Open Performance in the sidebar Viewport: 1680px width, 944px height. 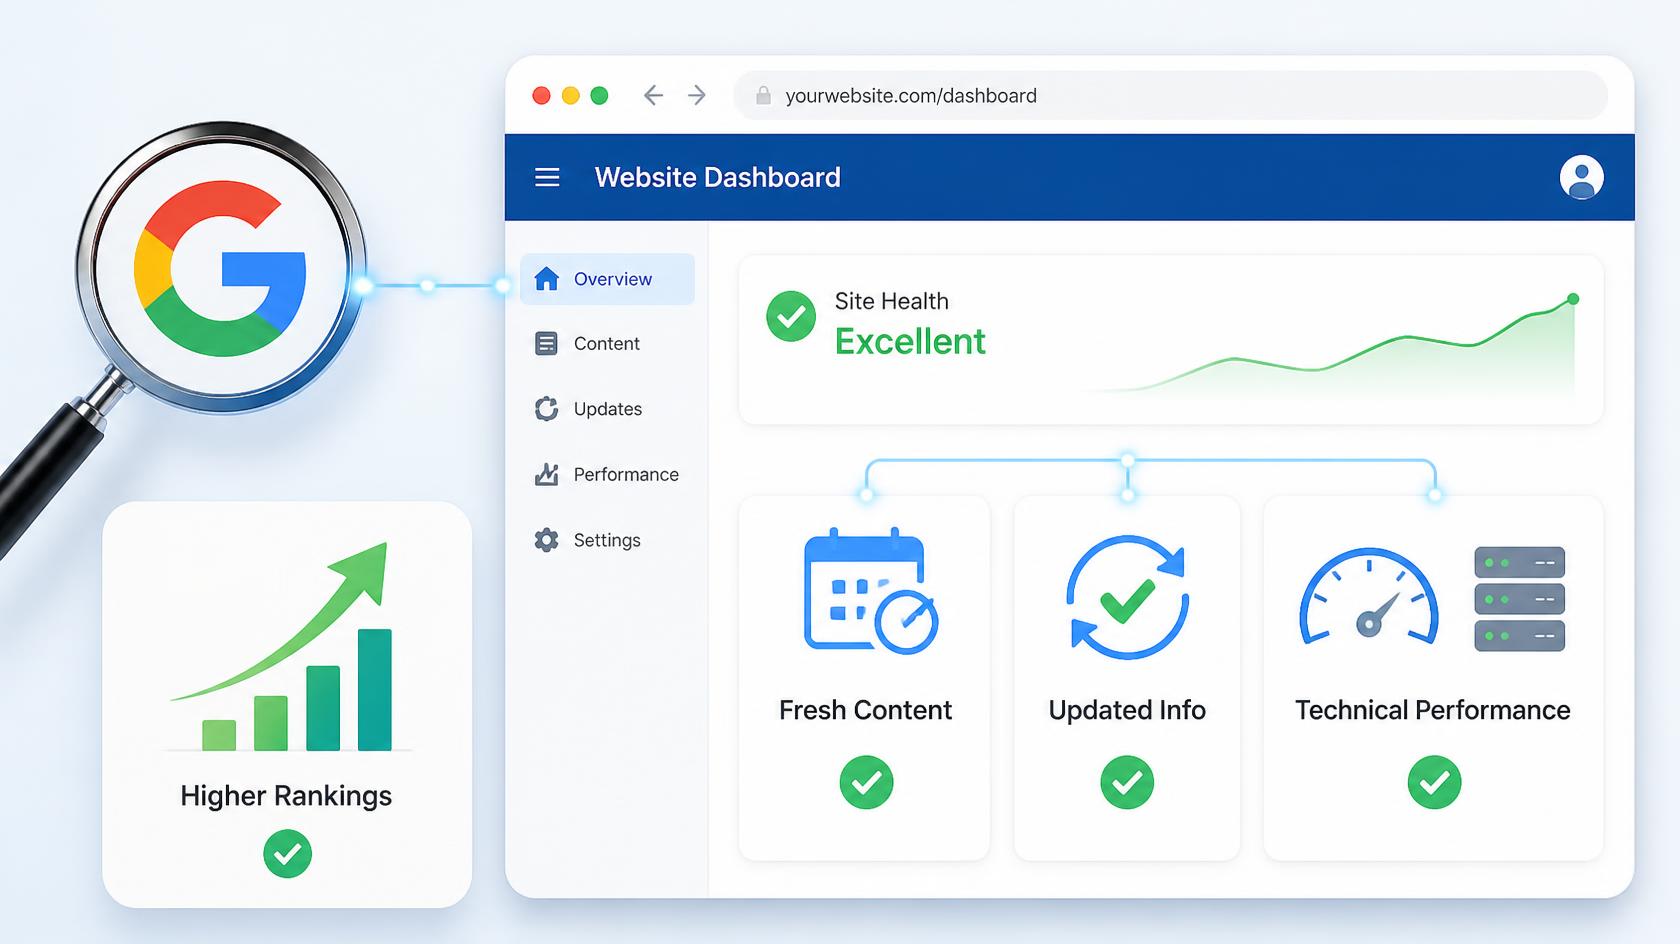pos(607,474)
